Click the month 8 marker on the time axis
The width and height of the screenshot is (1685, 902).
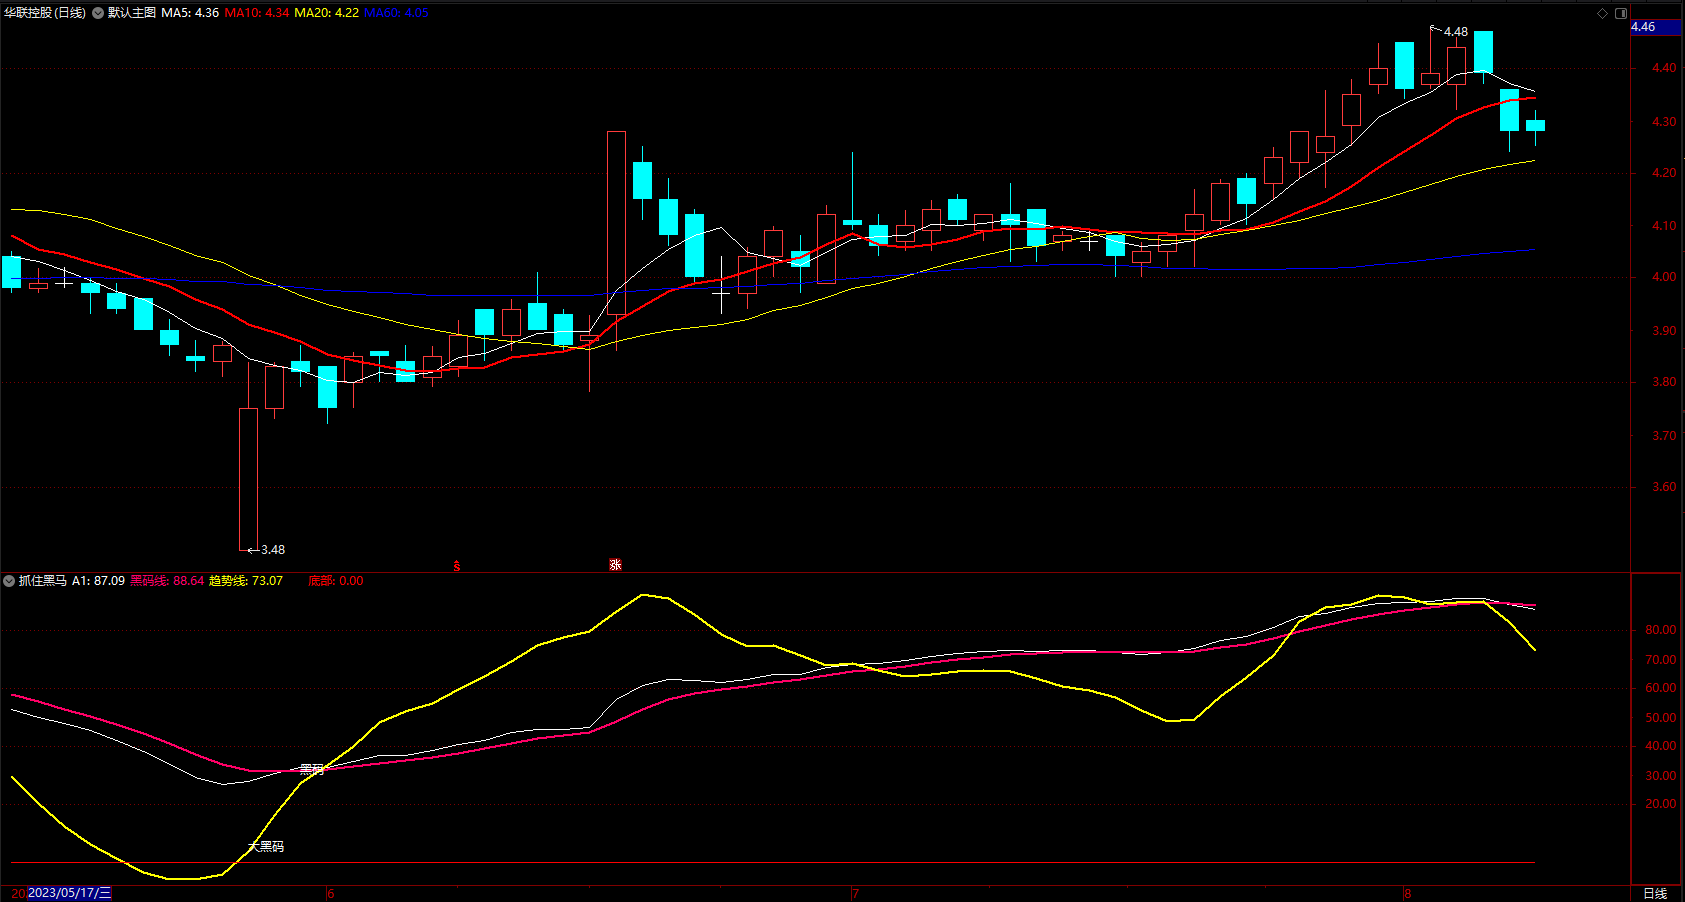(1407, 894)
